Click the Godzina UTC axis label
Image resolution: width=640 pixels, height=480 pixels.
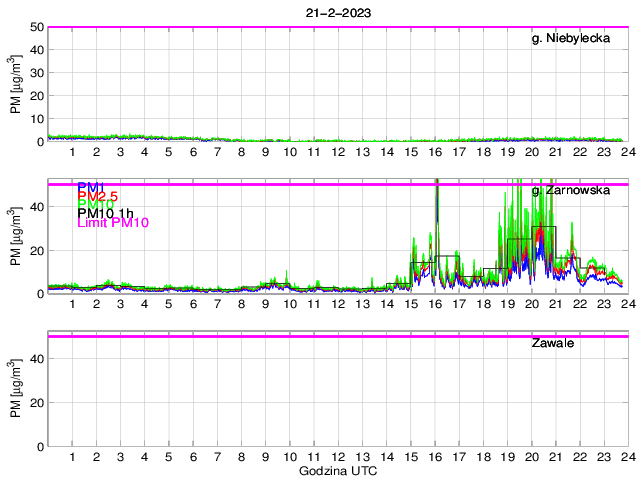tap(338, 470)
